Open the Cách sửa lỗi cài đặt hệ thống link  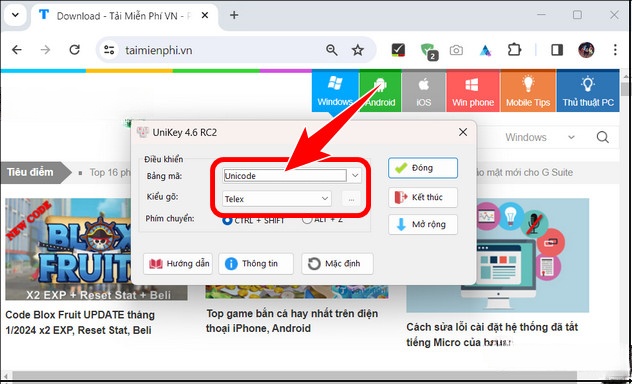[492, 334]
